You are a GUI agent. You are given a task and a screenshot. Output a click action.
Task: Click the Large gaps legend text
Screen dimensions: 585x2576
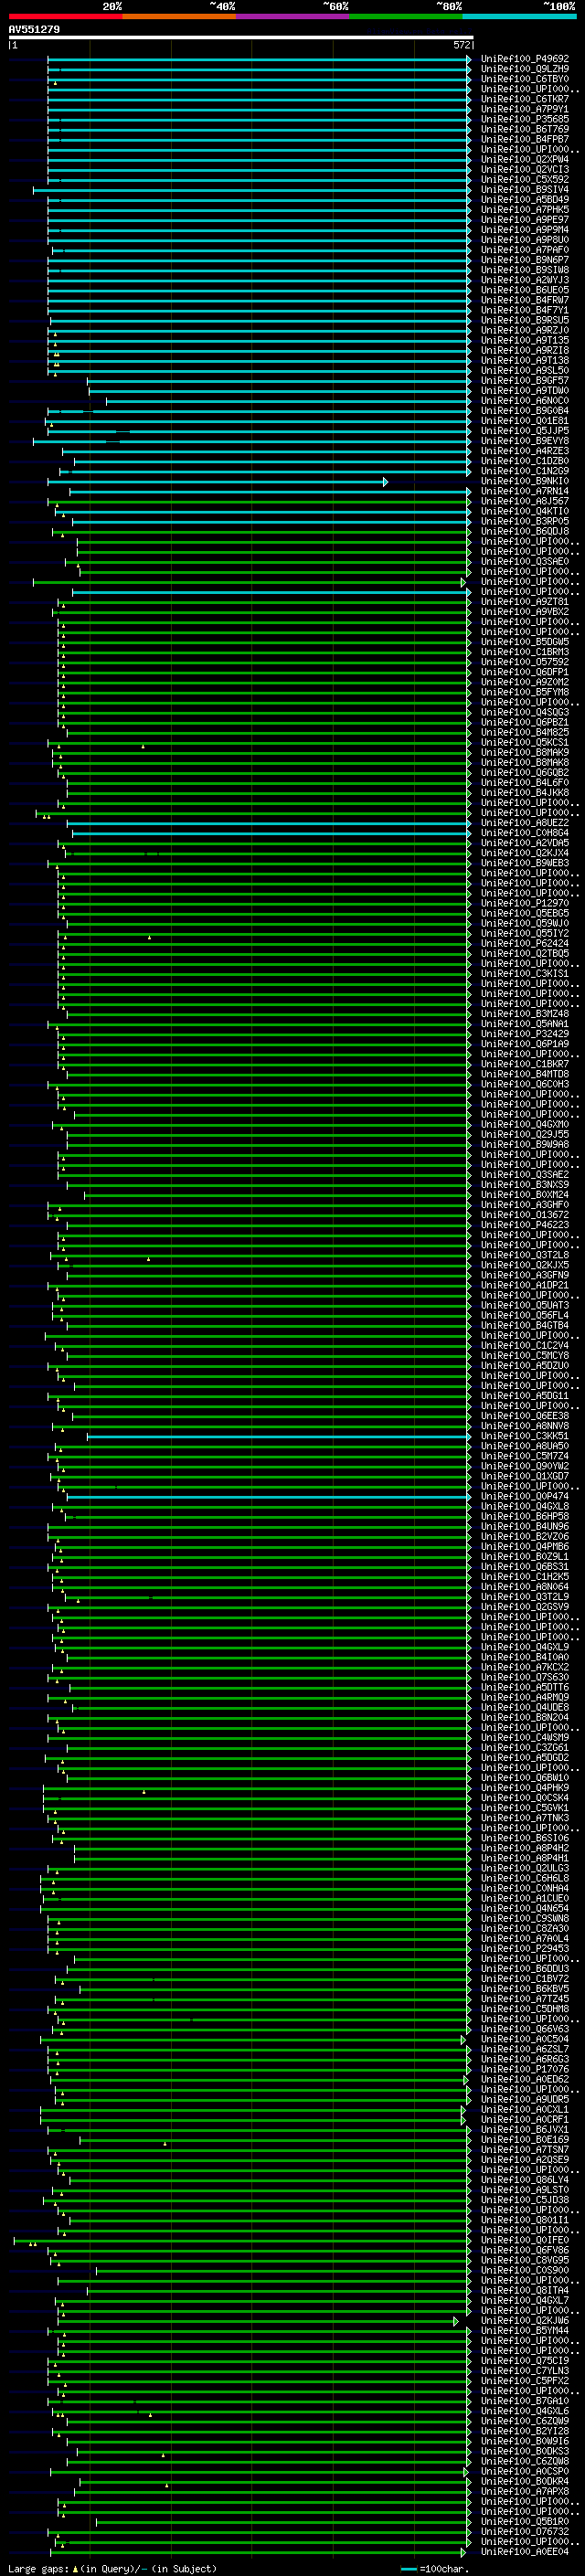tap(38, 2568)
